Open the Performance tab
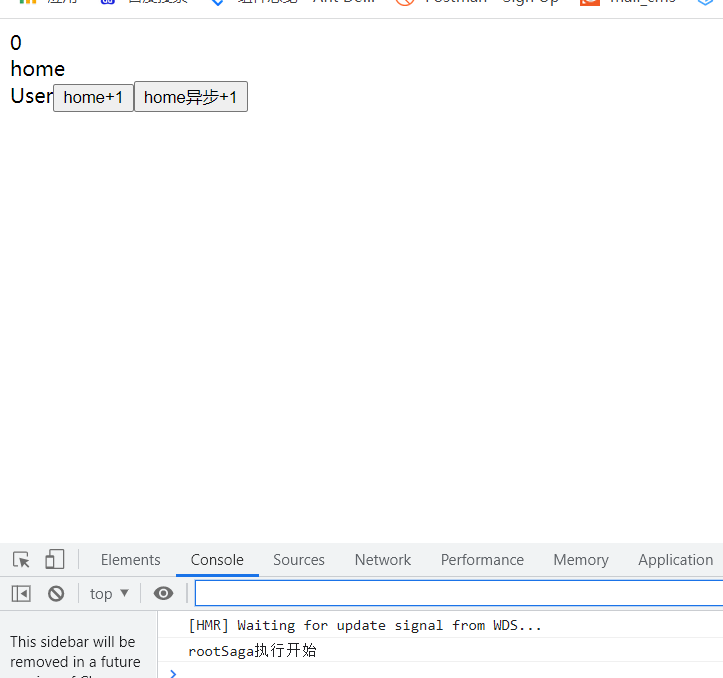723x678 pixels. coord(482,559)
